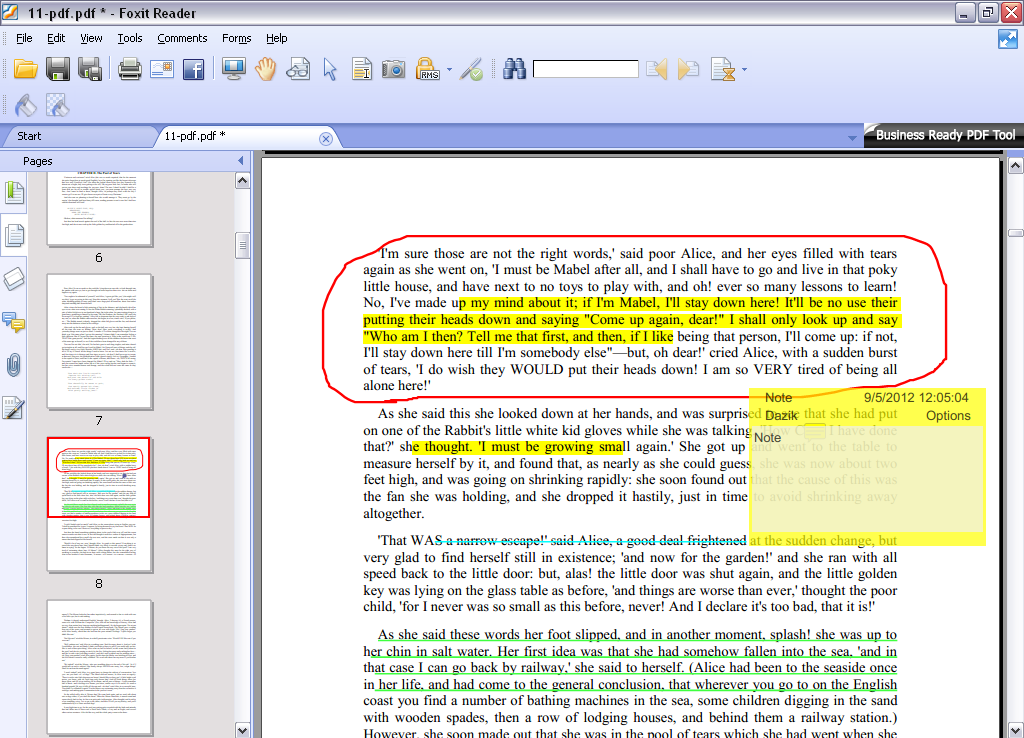Viewport: 1024px width, 738px height.
Task: Open the Comments panel in the sidebar
Action: tap(14, 320)
